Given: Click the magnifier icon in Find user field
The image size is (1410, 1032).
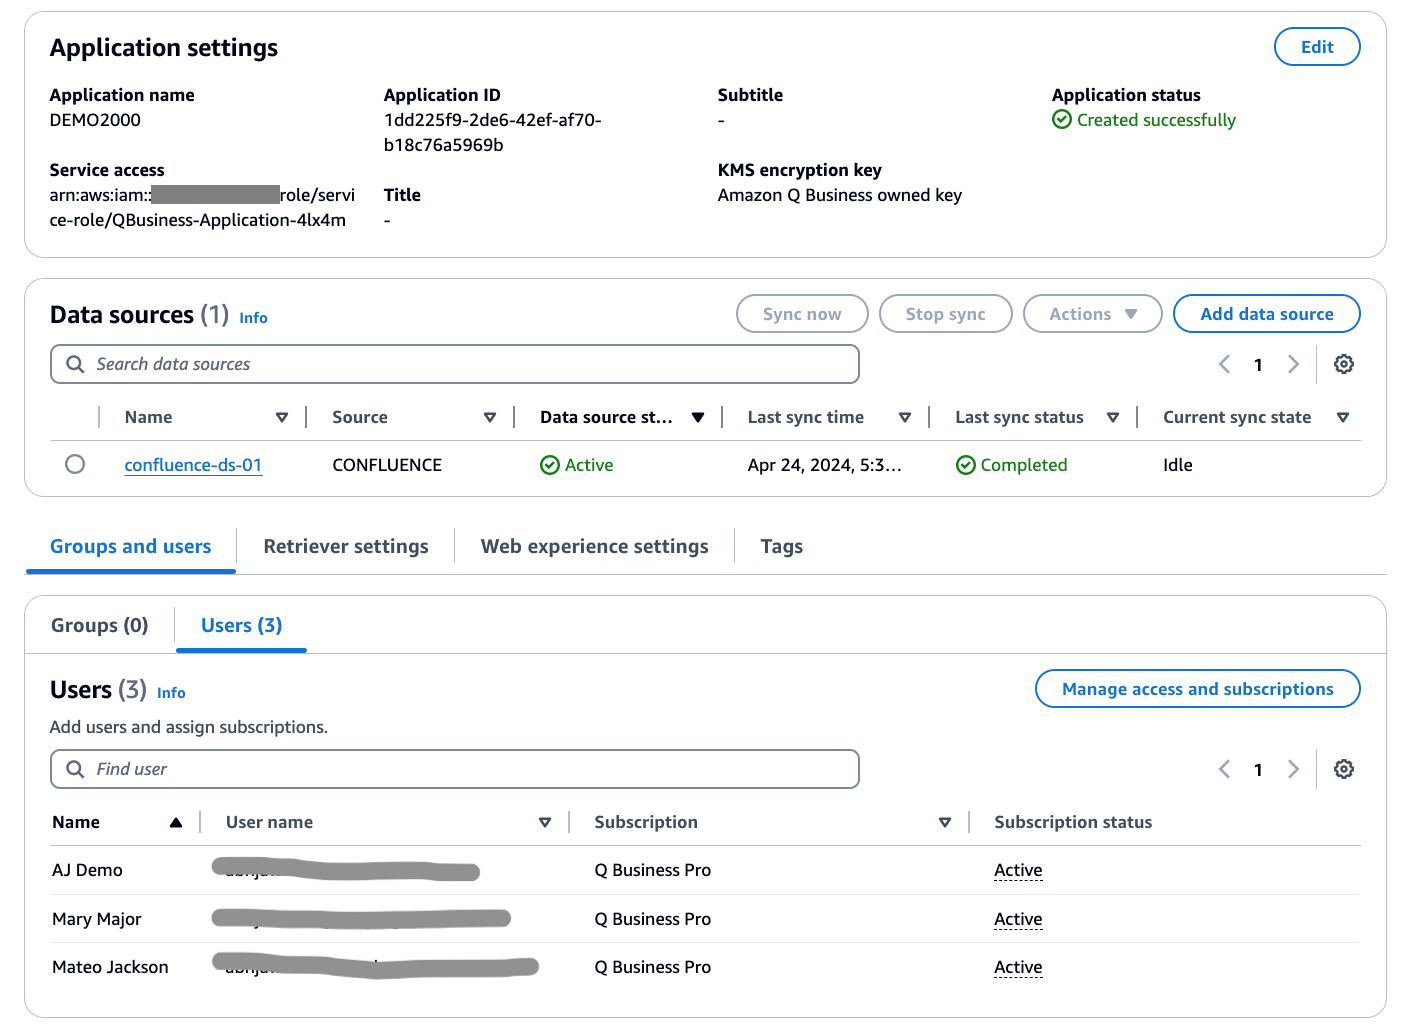Looking at the screenshot, I should click(75, 769).
